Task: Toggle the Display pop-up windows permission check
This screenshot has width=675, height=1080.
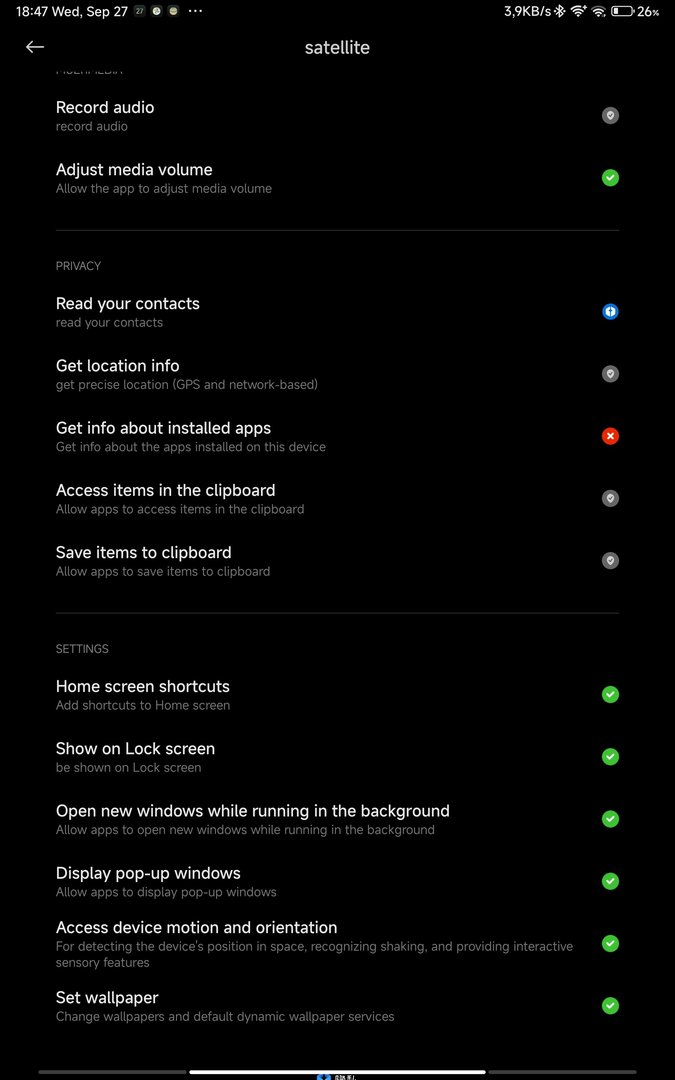Action: 610,881
